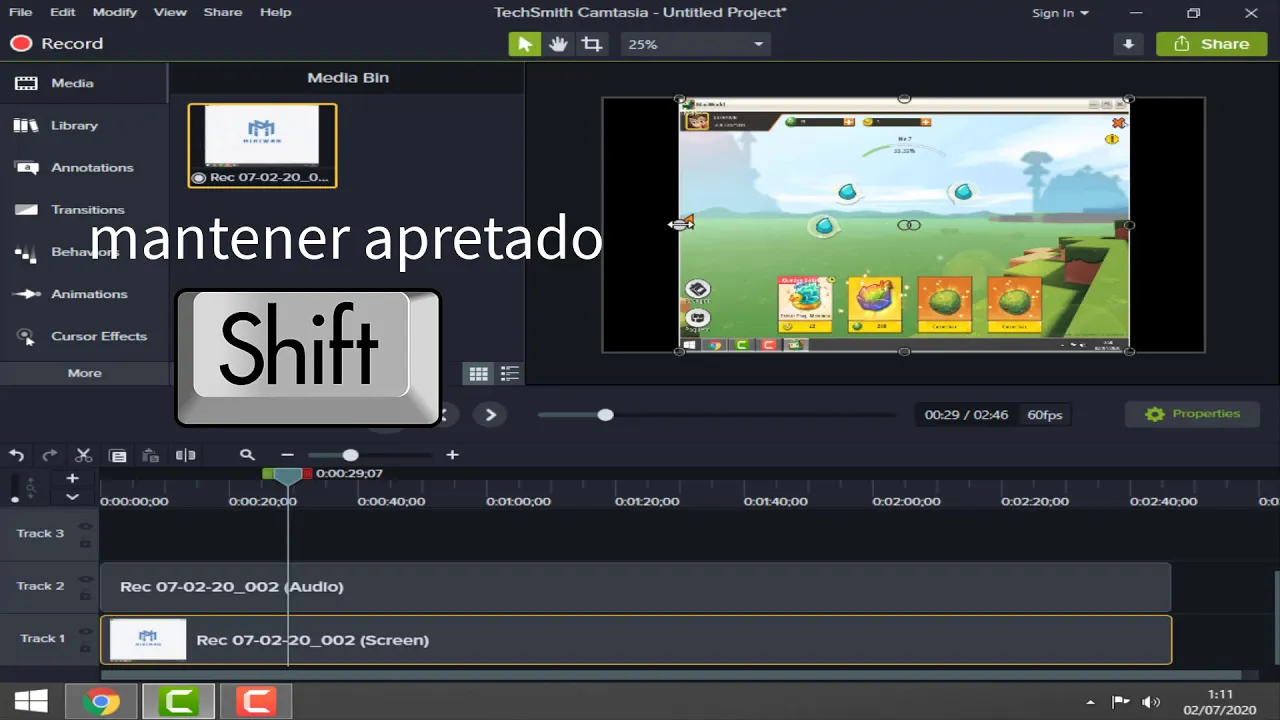
Task: Open the canvas zoom 25% dropdown
Action: (695, 44)
